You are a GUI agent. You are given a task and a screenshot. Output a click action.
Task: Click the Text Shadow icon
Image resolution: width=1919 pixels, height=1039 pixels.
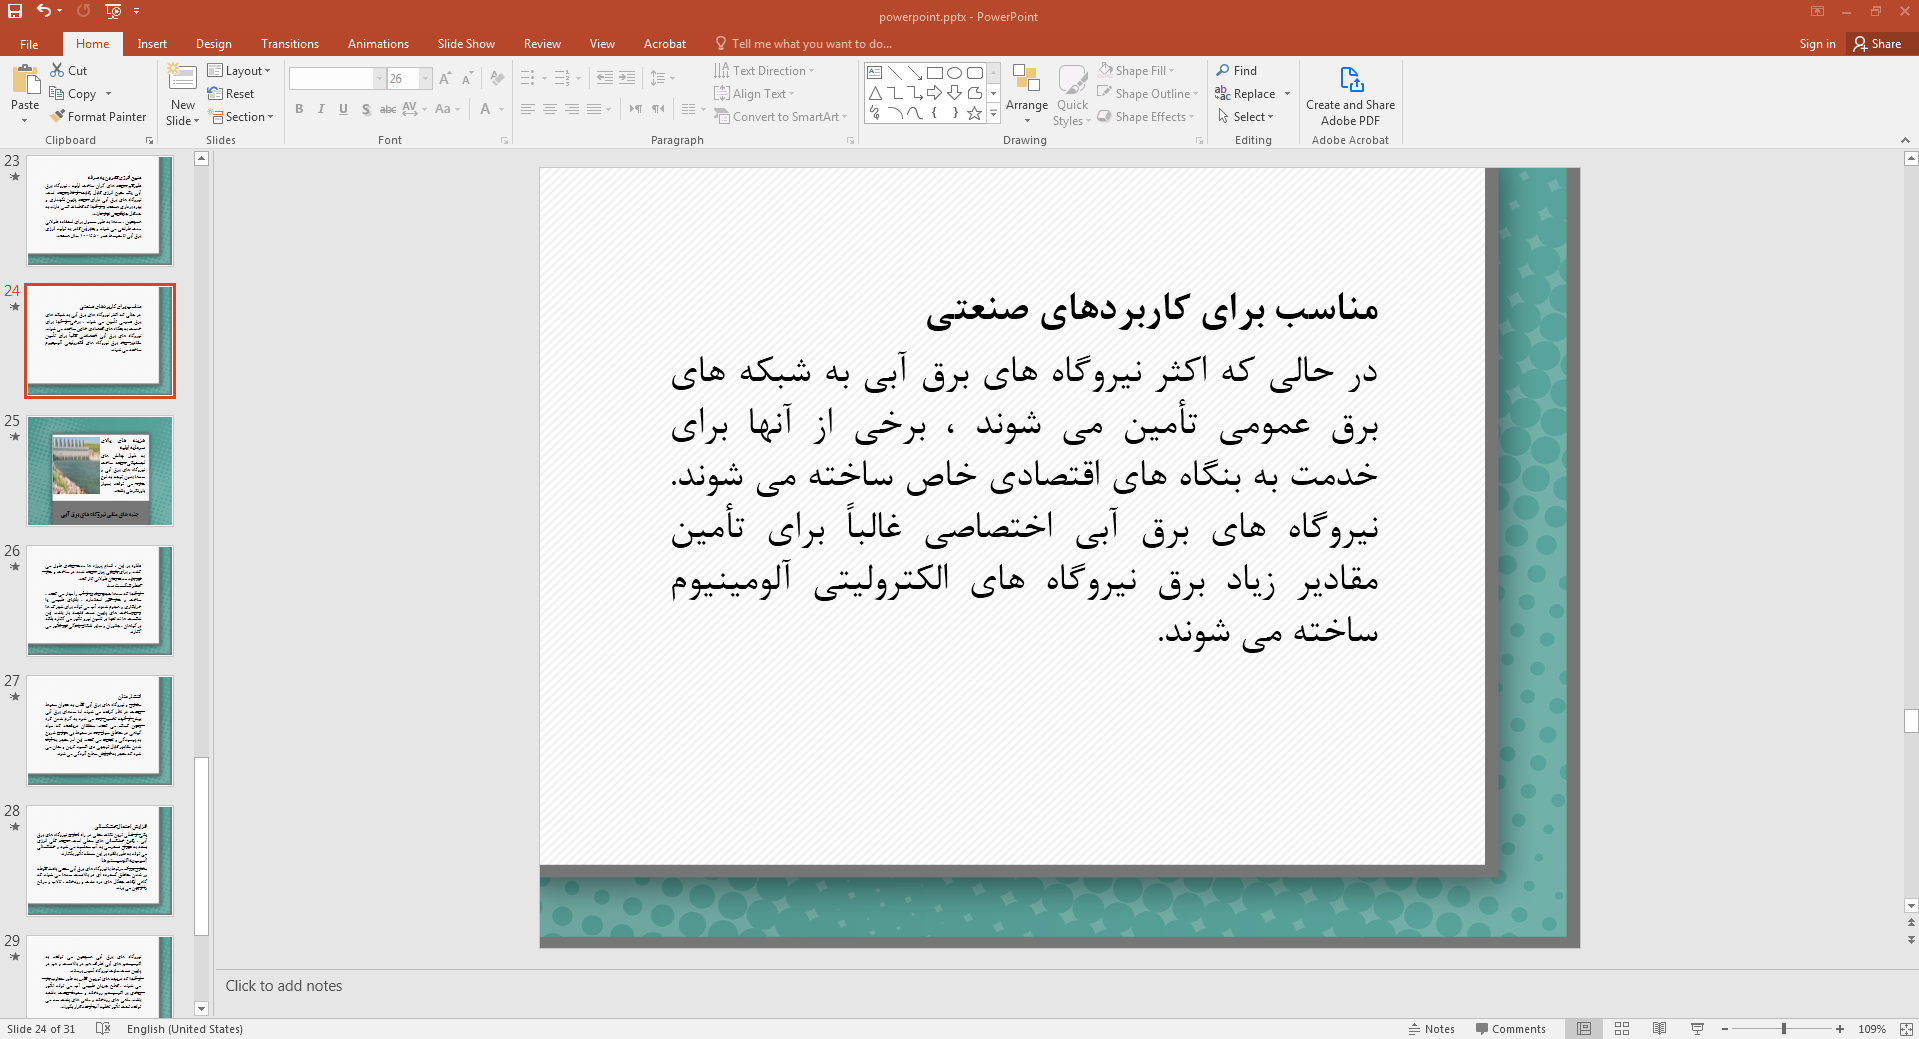point(366,109)
